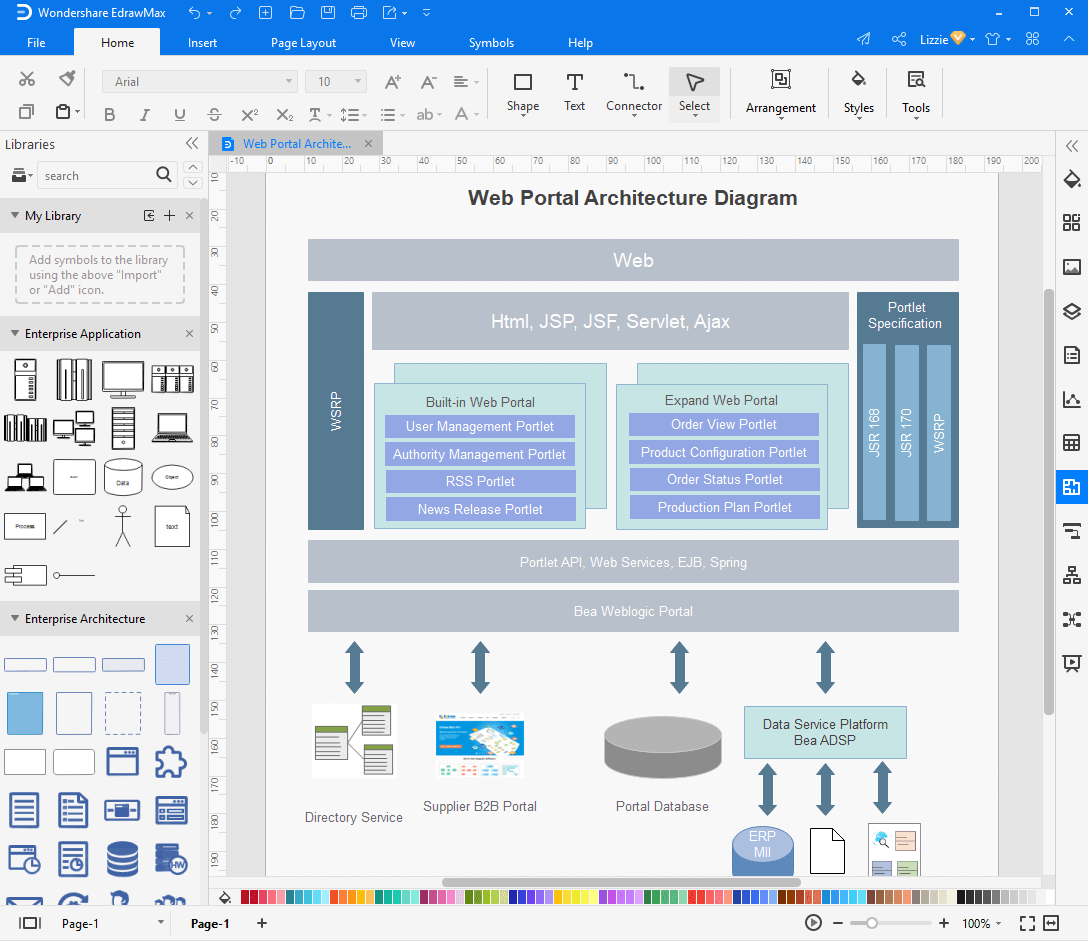
Task: Click the Add page plus button
Action: click(x=262, y=923)
